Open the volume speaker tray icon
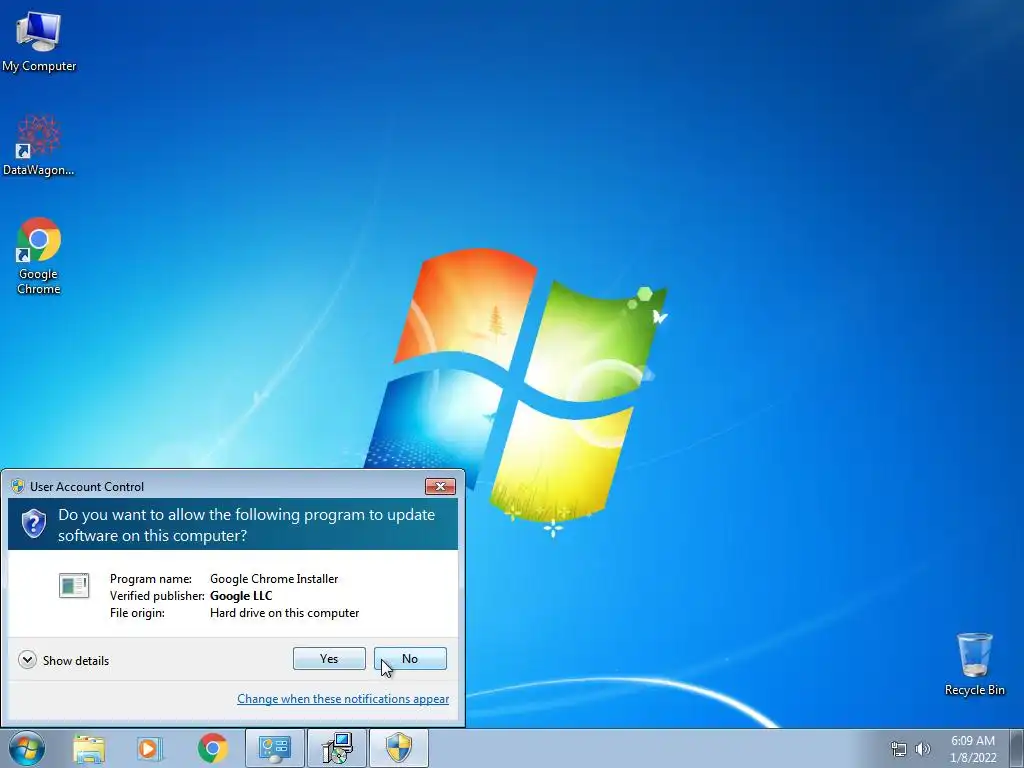This screenshot has width=1024, height=768. pos(923,749)
